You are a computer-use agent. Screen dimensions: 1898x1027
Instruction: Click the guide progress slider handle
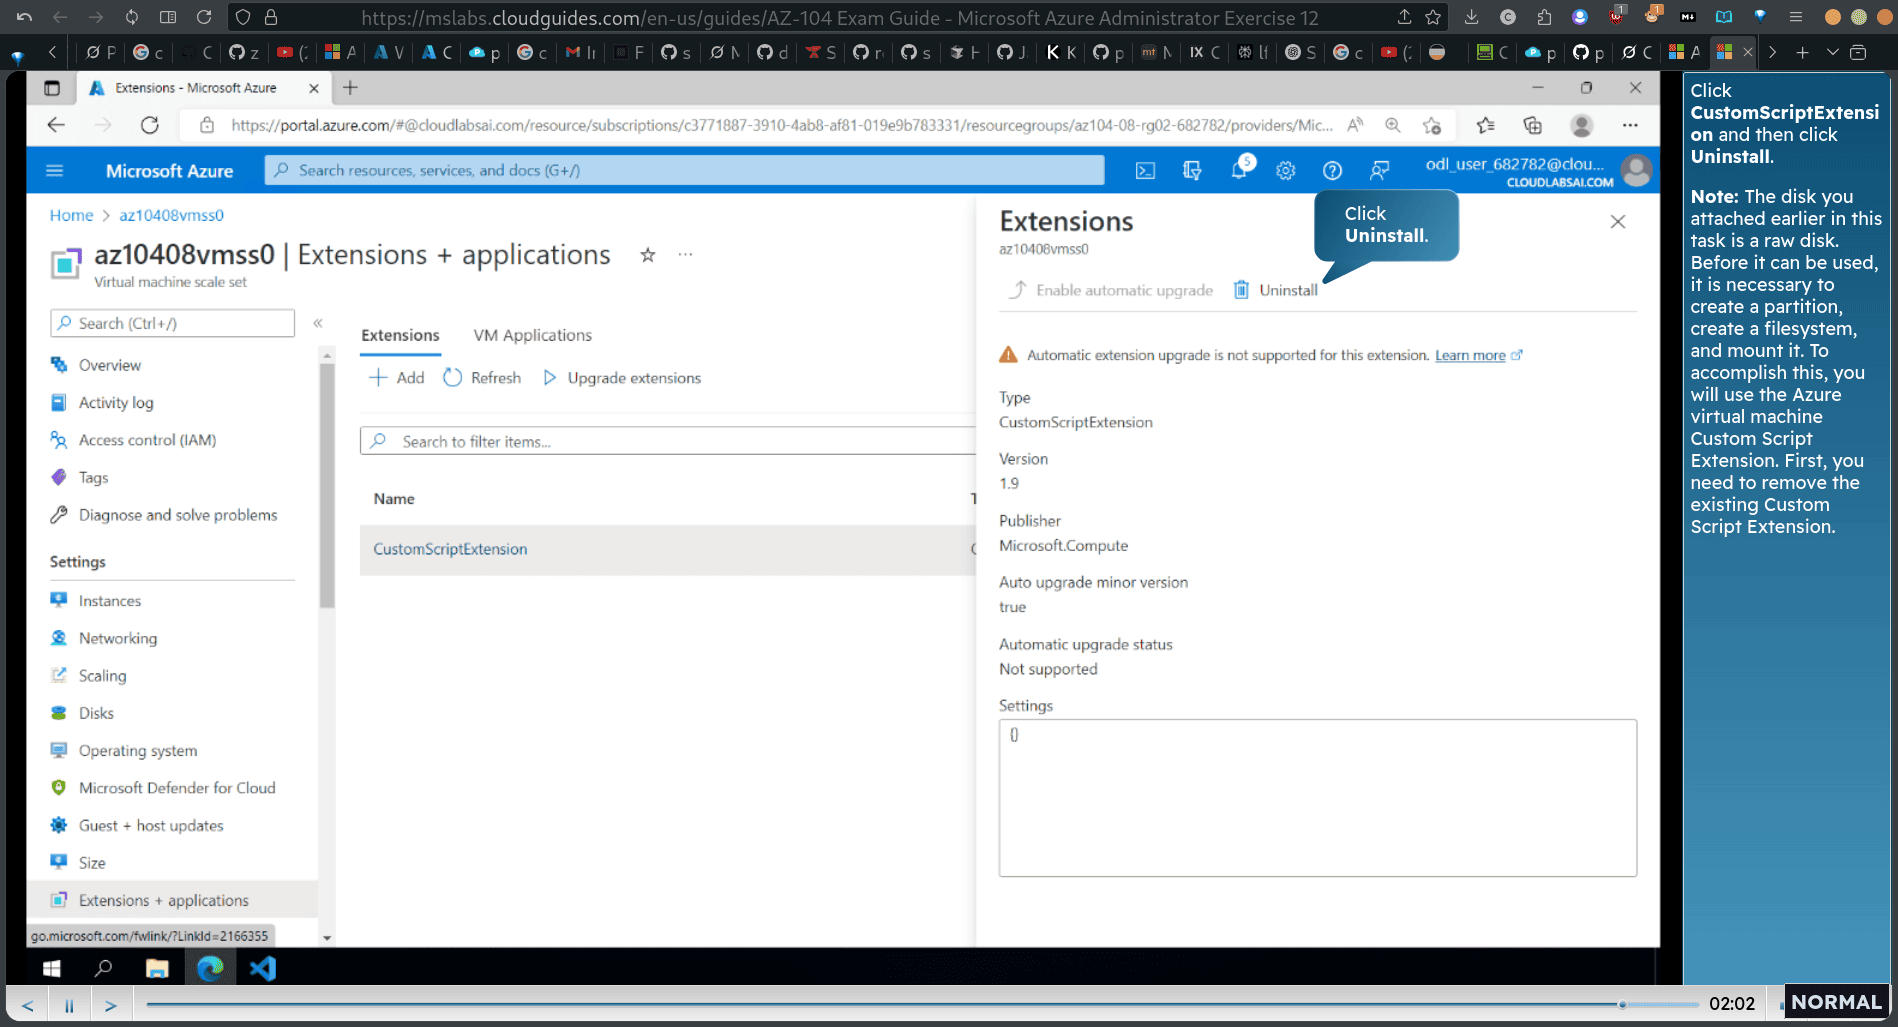1622,1004
